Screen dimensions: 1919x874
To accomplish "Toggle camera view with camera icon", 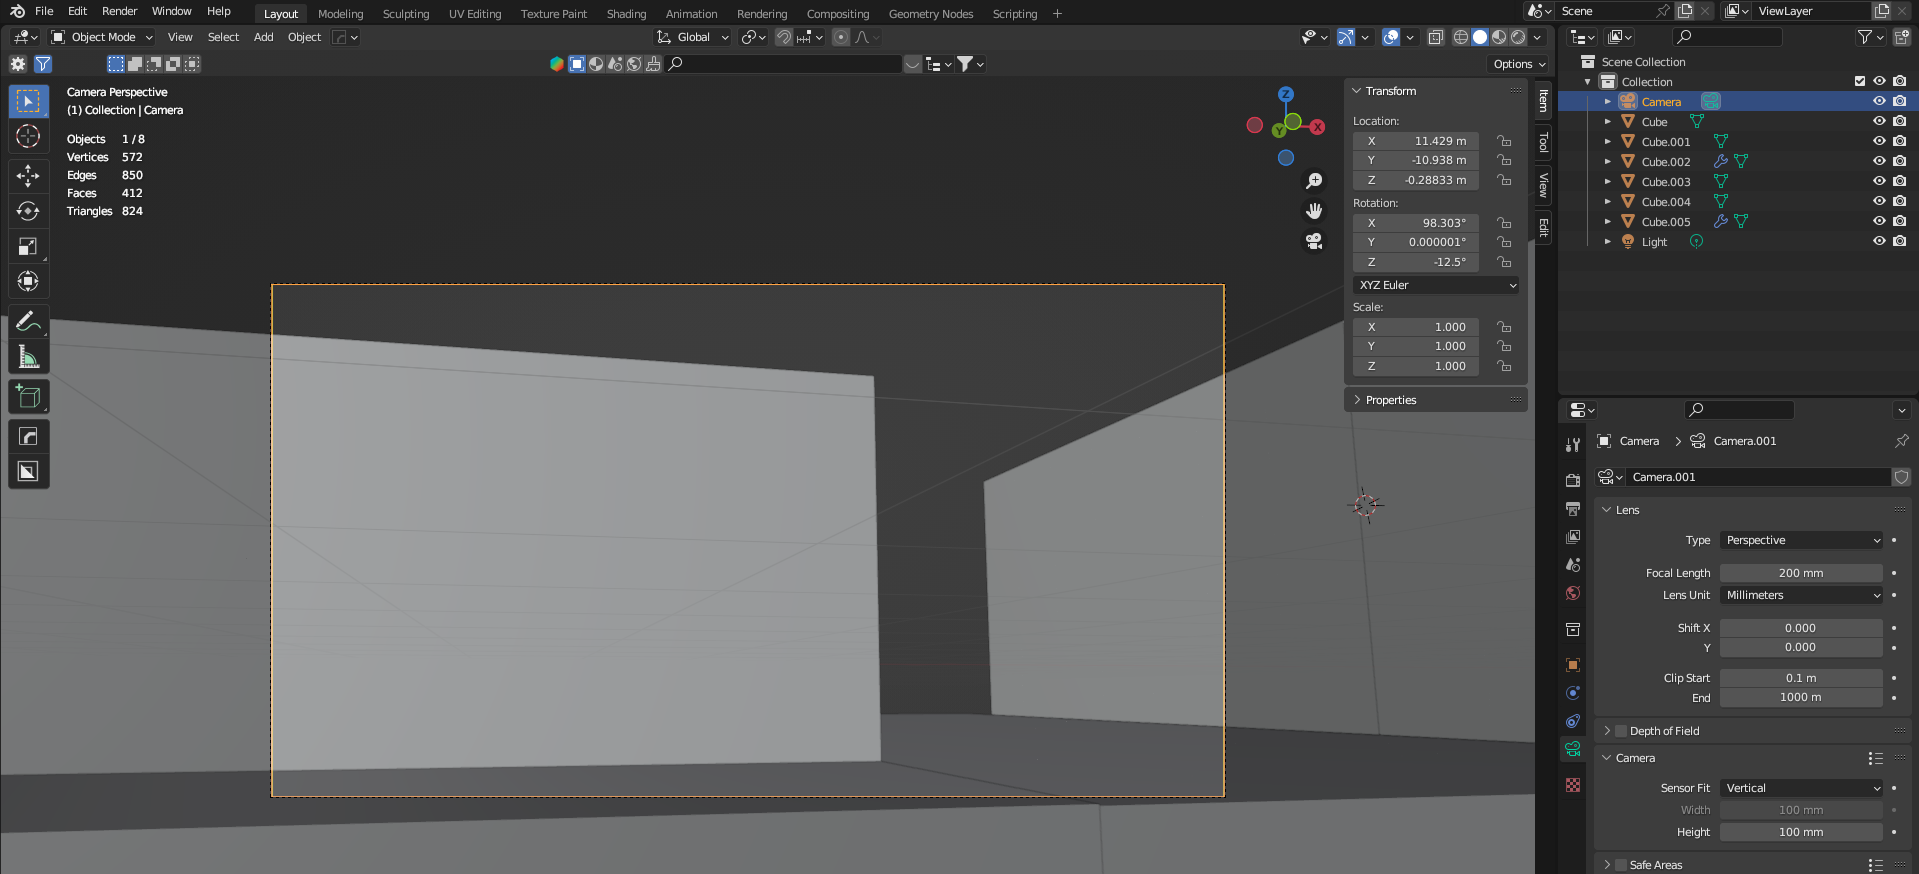I will tap(1314, 241).
